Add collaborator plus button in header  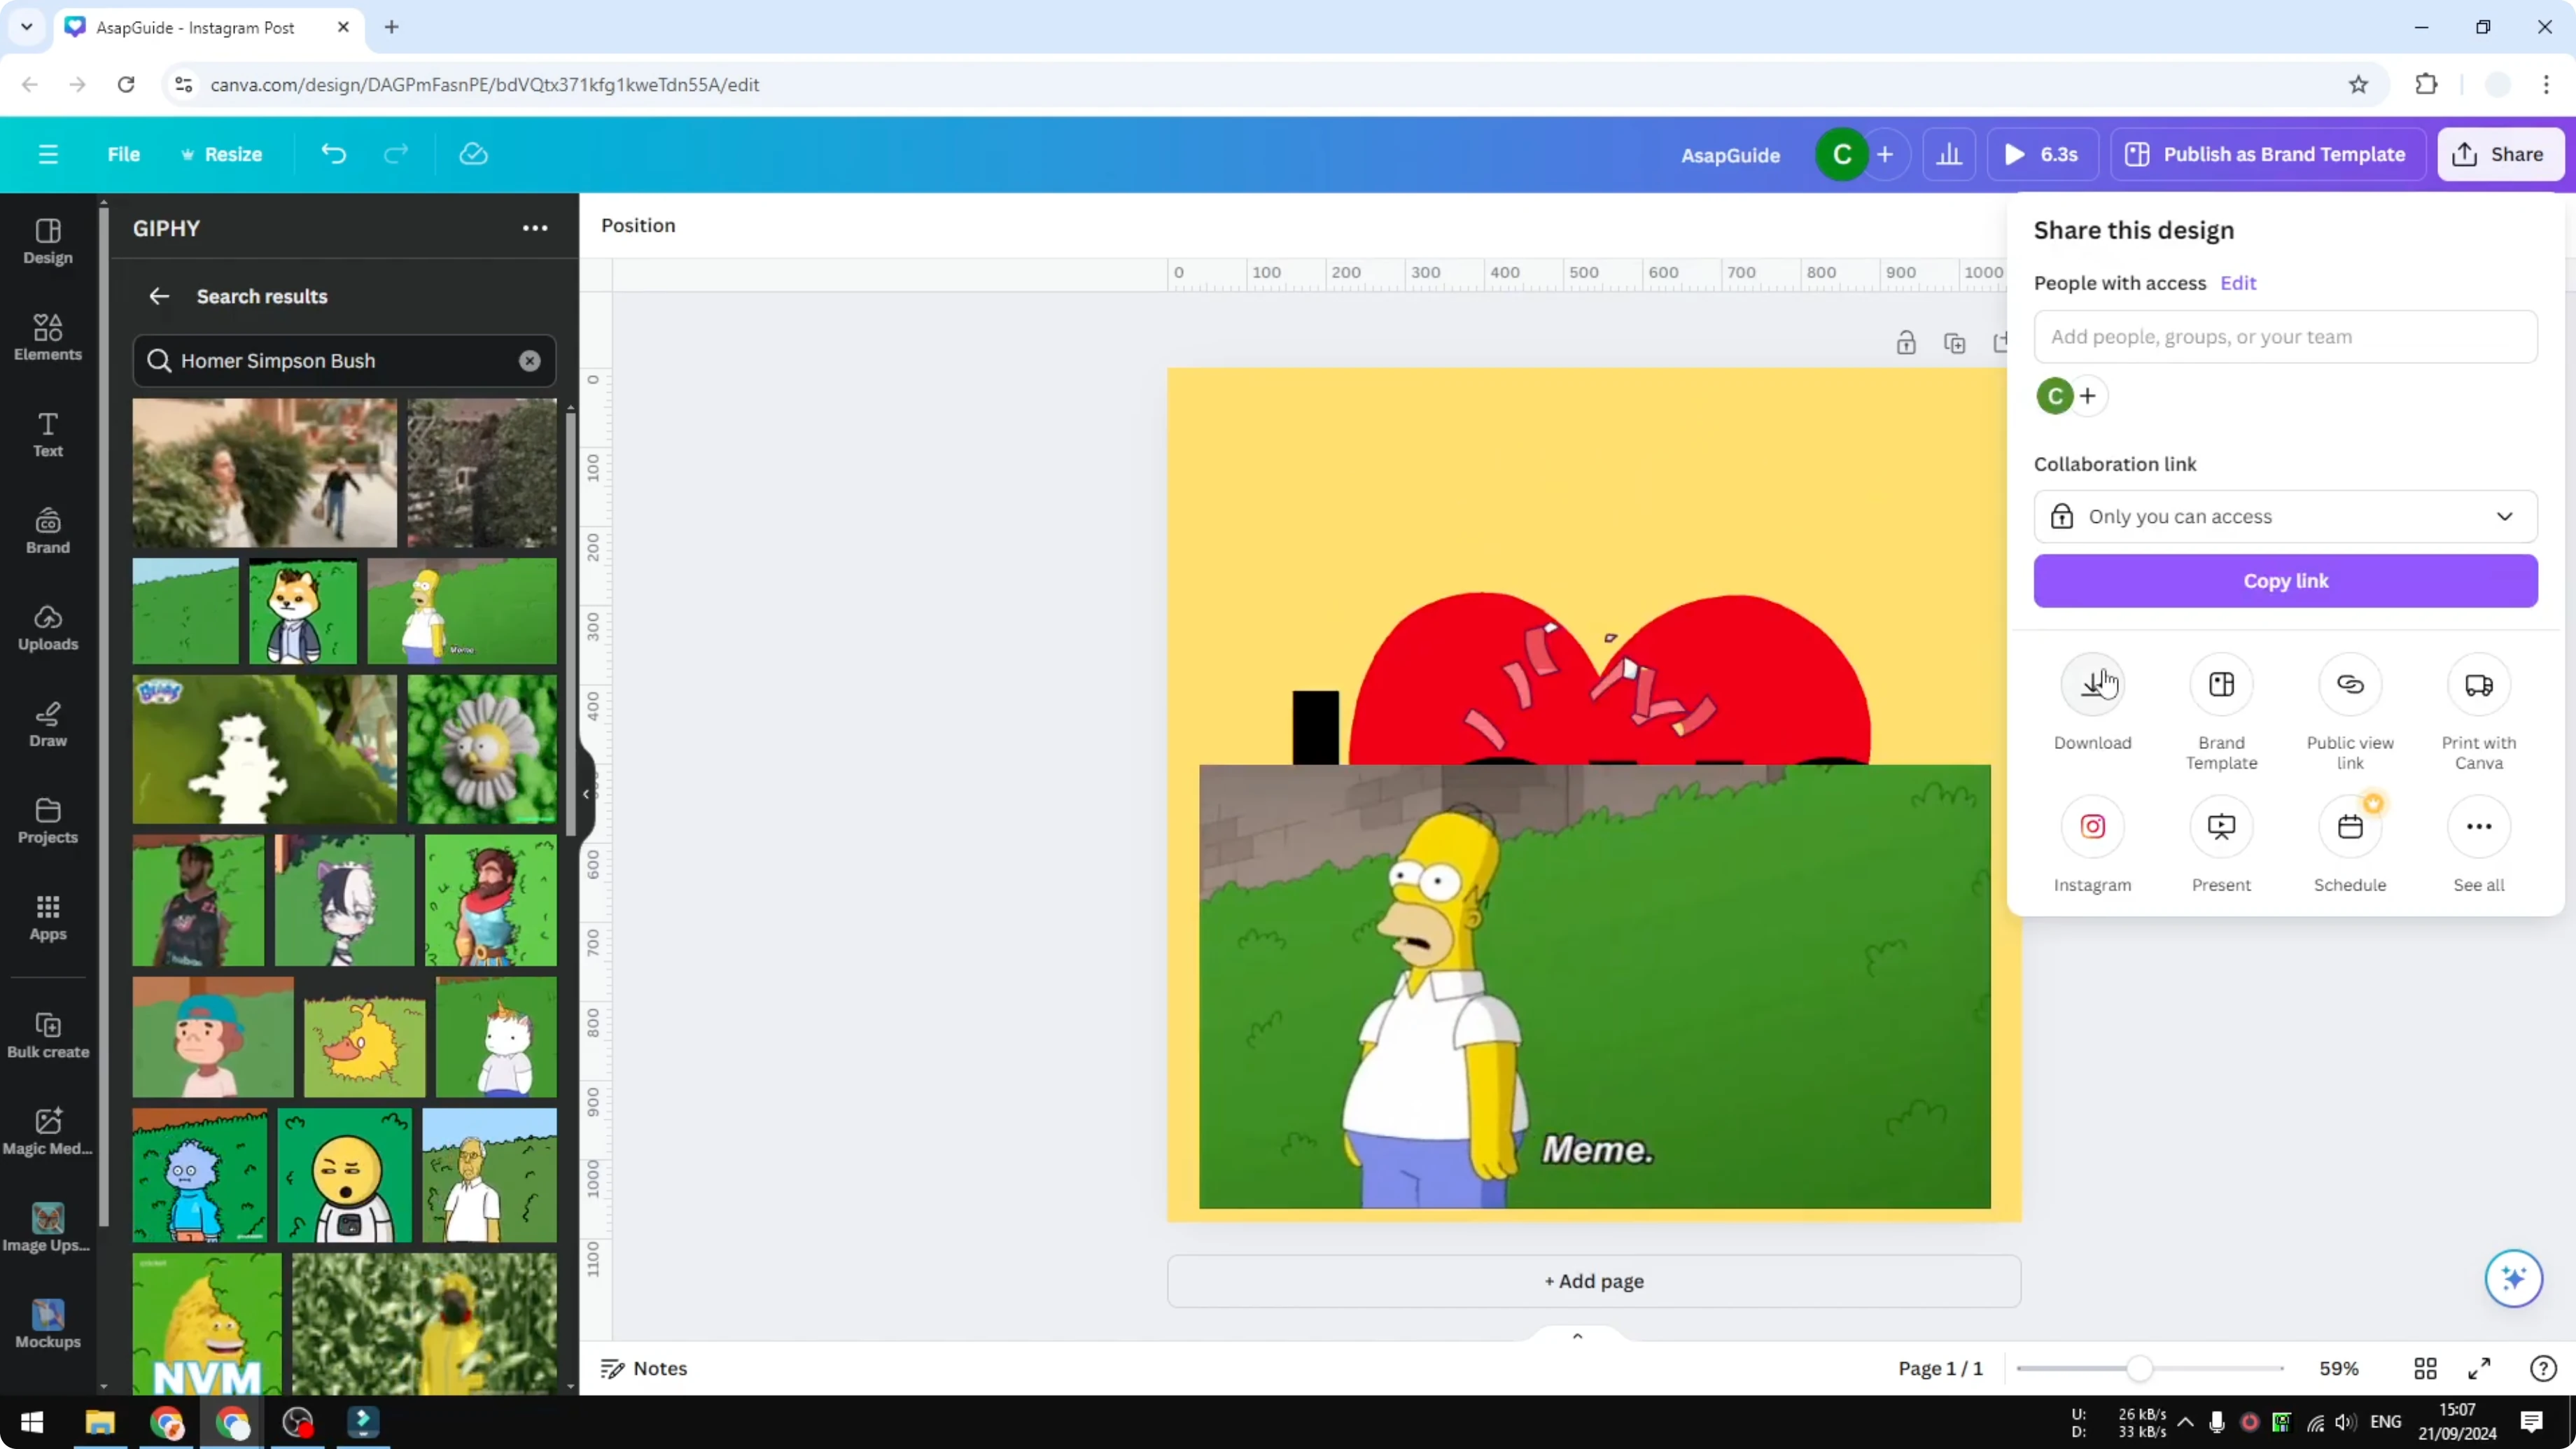point(1885,154)
